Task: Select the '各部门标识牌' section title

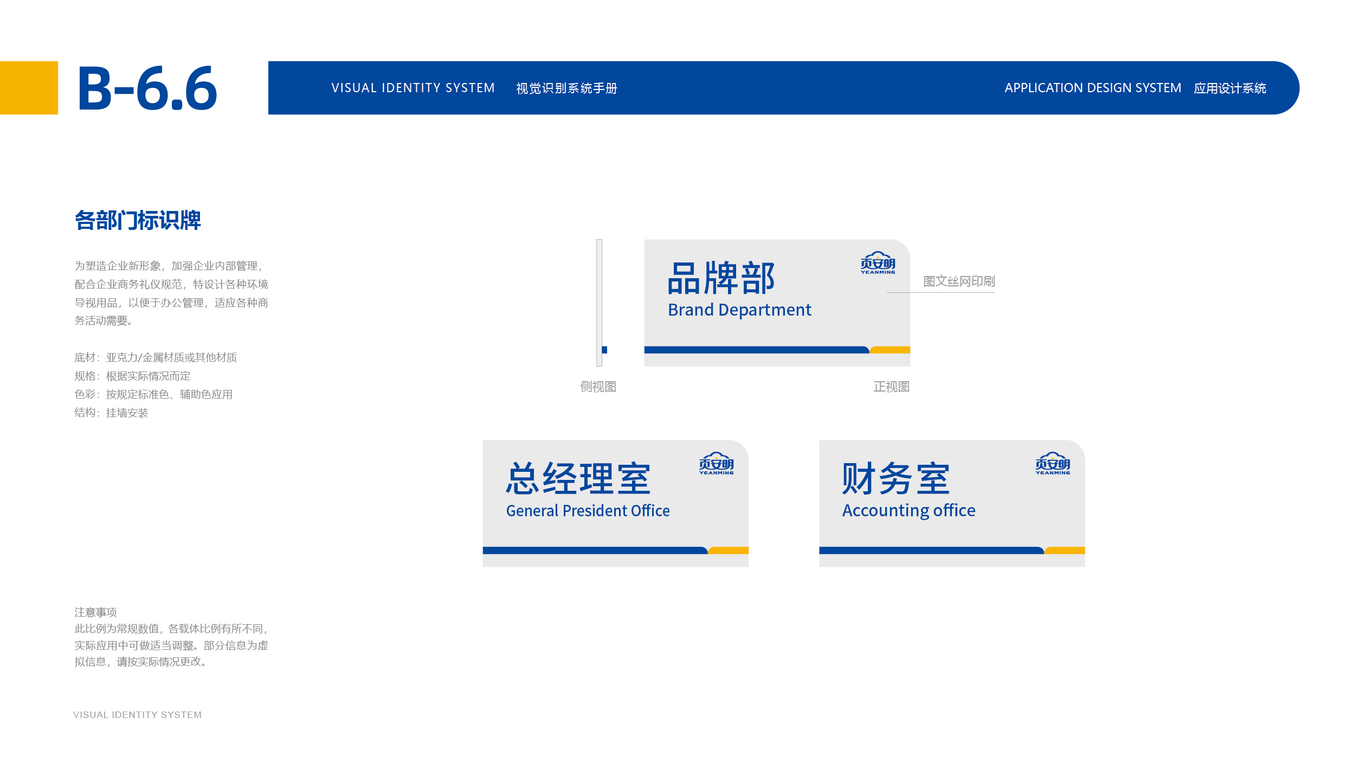Action: 138,221
